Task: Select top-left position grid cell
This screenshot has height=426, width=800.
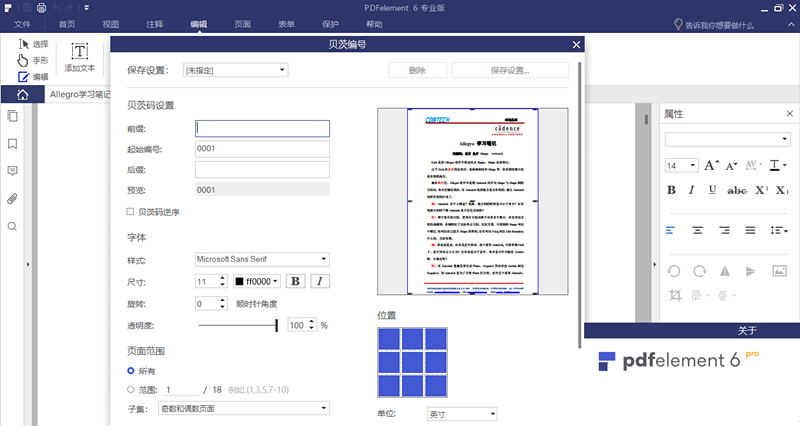Action: click(388, 339)
